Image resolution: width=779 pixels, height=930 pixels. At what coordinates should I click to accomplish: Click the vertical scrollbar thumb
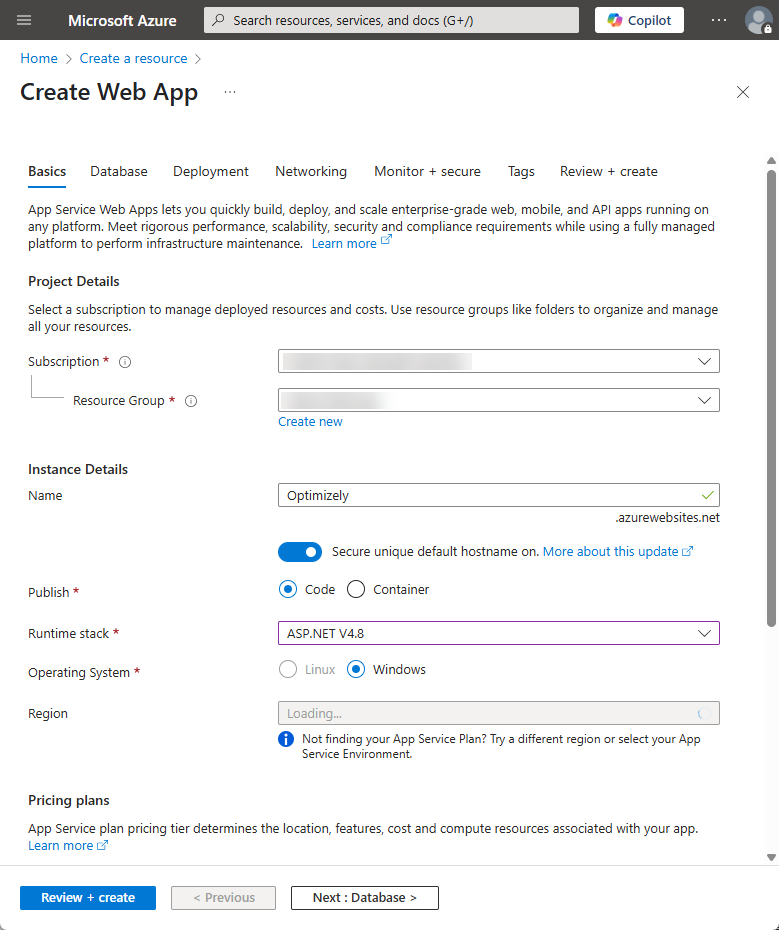tap(771, 399)
